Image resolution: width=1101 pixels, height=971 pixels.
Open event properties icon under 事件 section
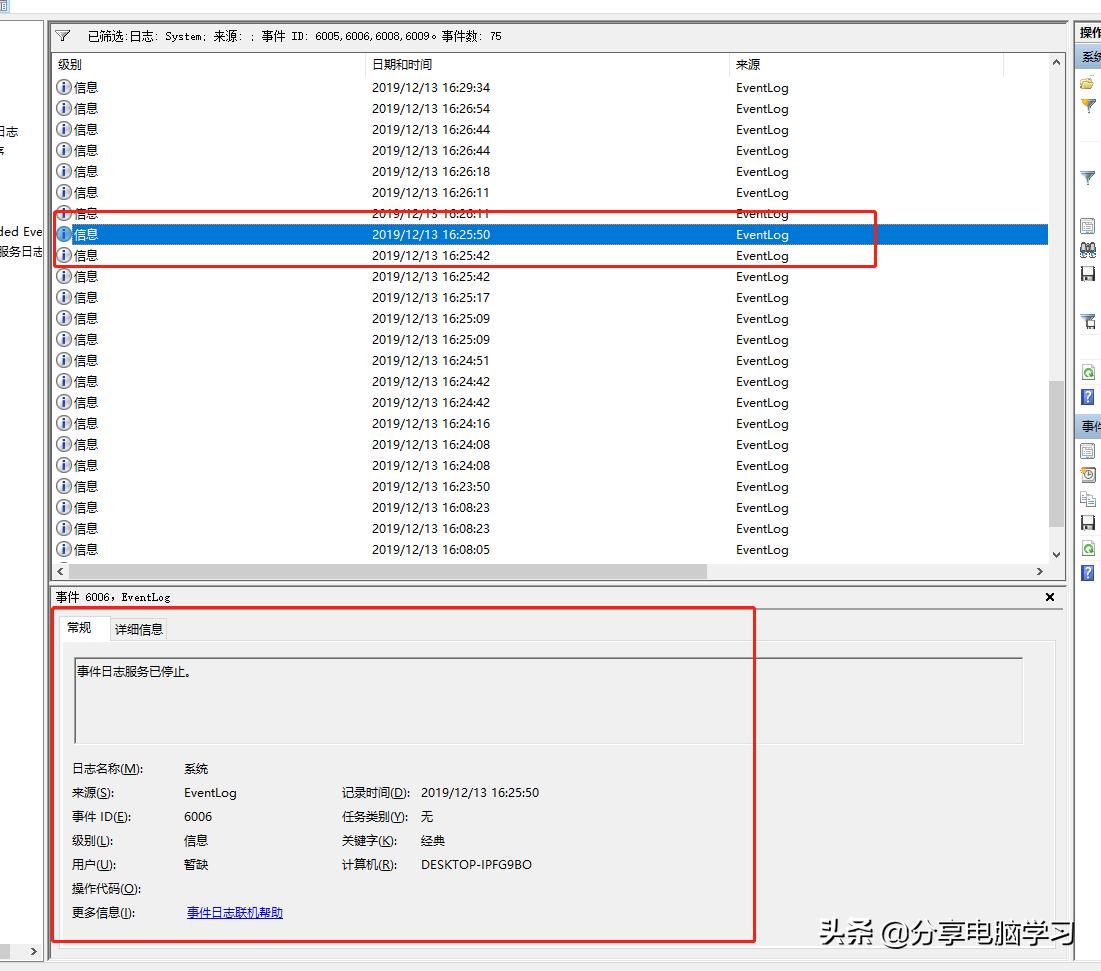tap(1088, 450)
